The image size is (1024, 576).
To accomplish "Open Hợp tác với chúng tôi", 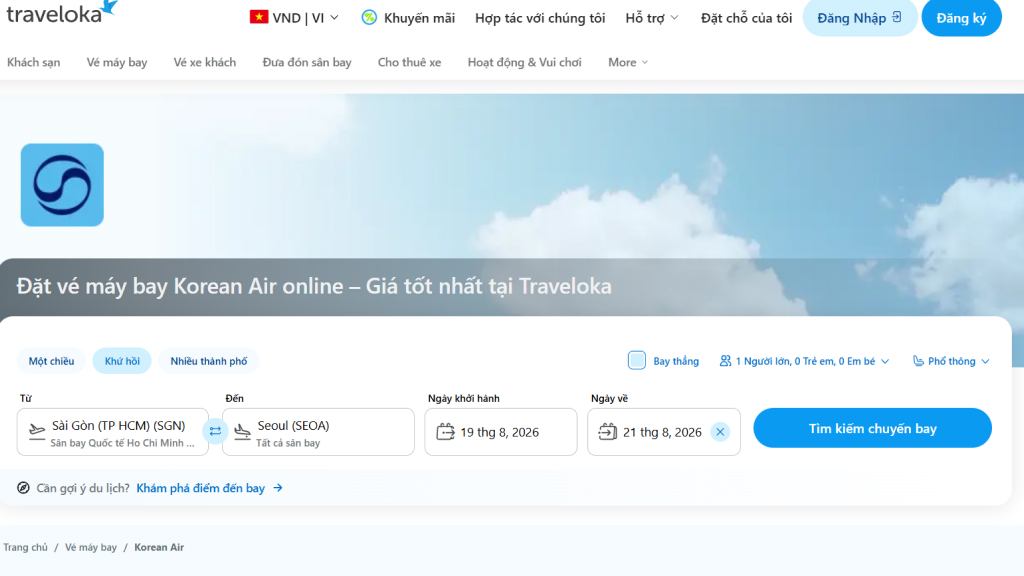I will point(540,18).
